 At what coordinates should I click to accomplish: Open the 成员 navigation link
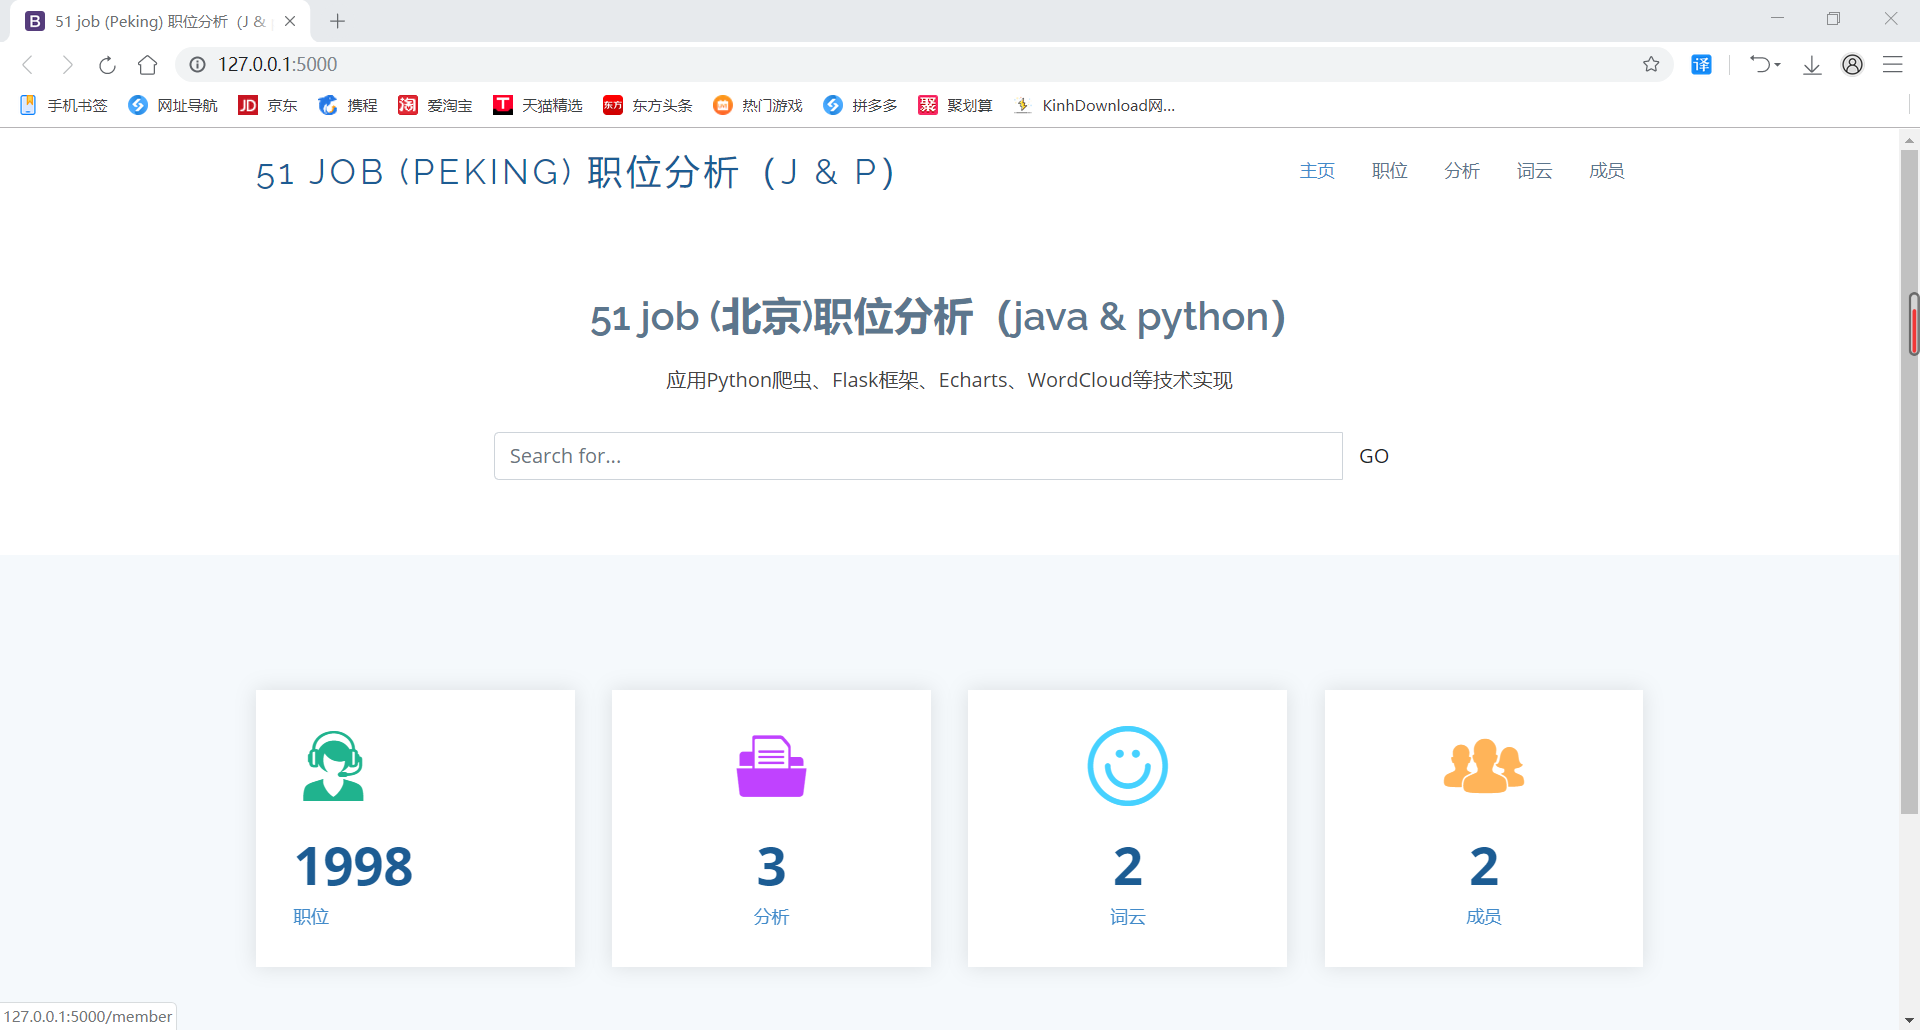[1606, 170]
